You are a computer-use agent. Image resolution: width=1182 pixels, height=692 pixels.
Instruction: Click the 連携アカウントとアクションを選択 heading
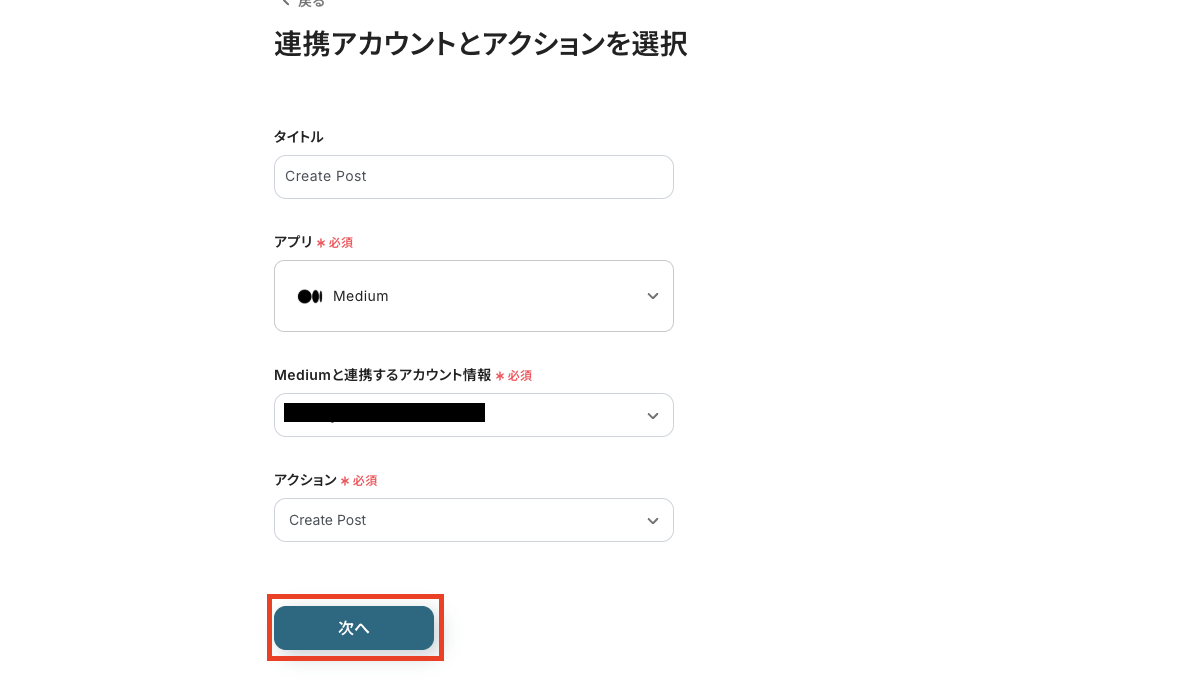click(480, 45)
